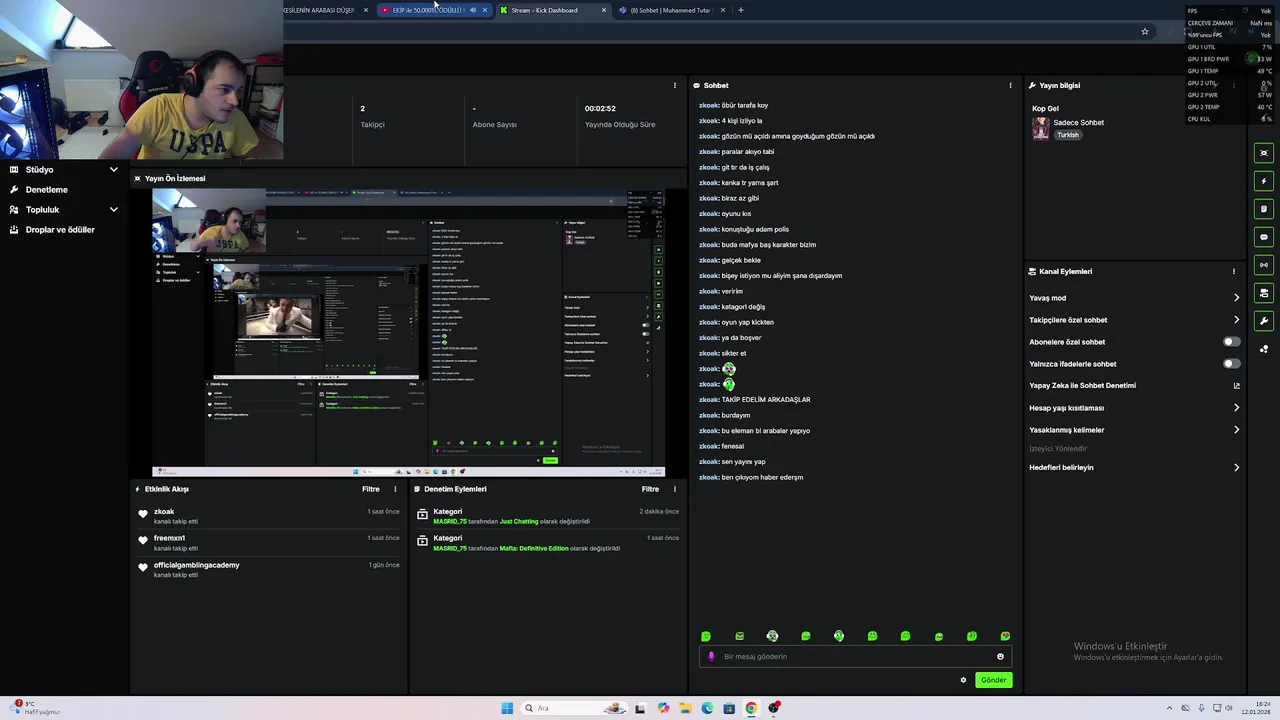Expand the Stüdyo sidebar section
The height and width of the screenshot is (720, 1280).
pyautogui.click(x=113, y=170)
